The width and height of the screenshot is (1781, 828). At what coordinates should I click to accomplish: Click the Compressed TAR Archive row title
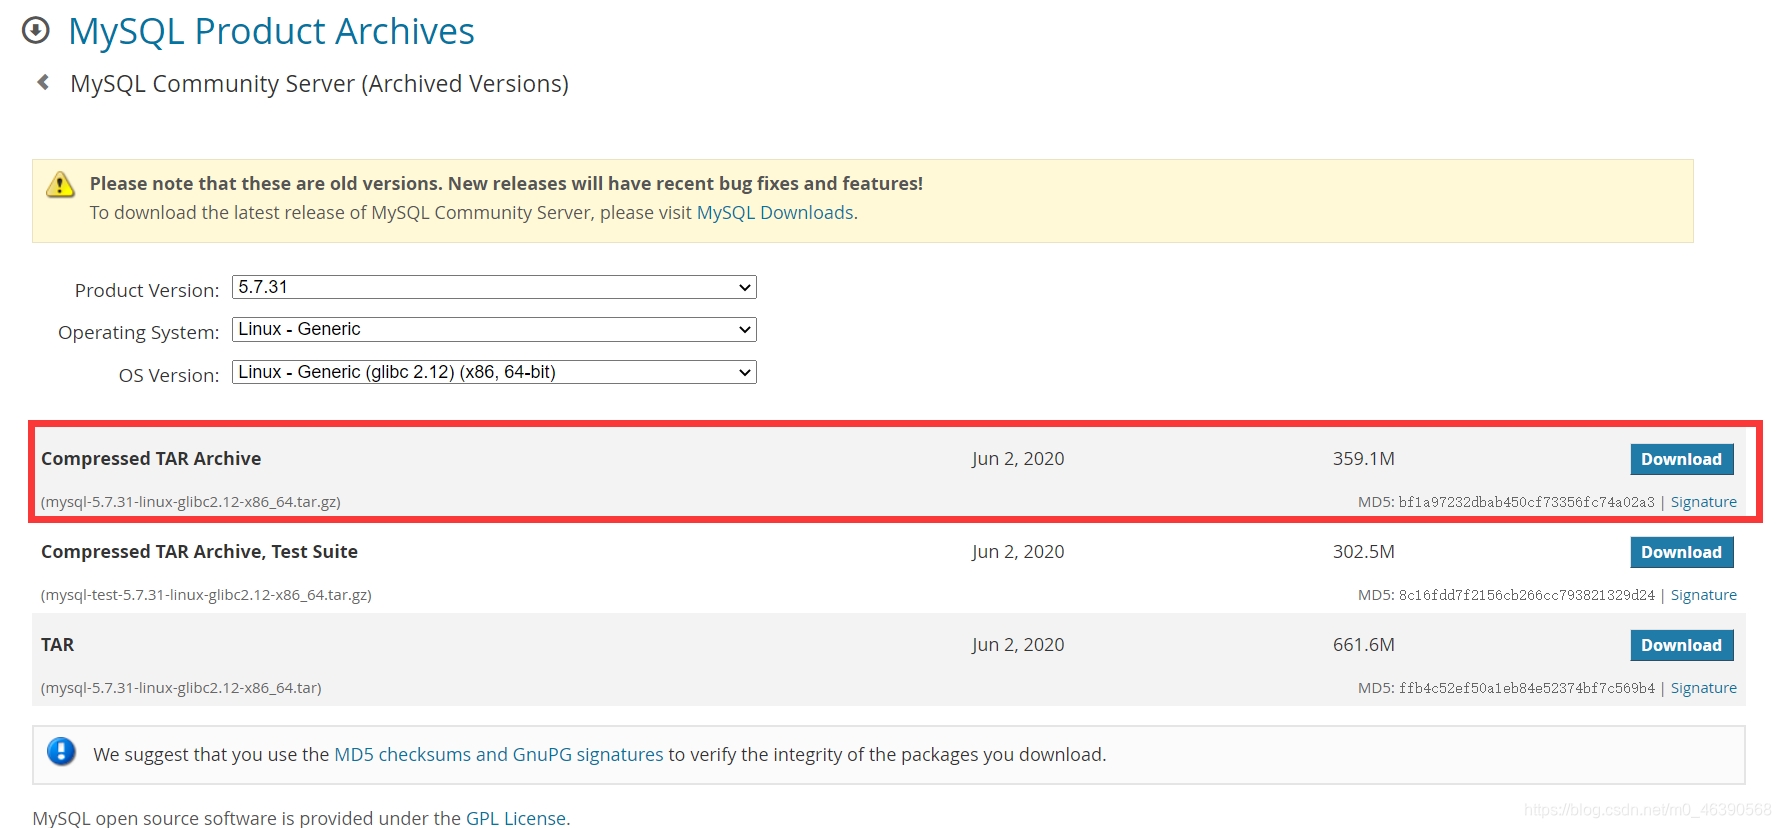pyautogui.click(x=151, y=459)
